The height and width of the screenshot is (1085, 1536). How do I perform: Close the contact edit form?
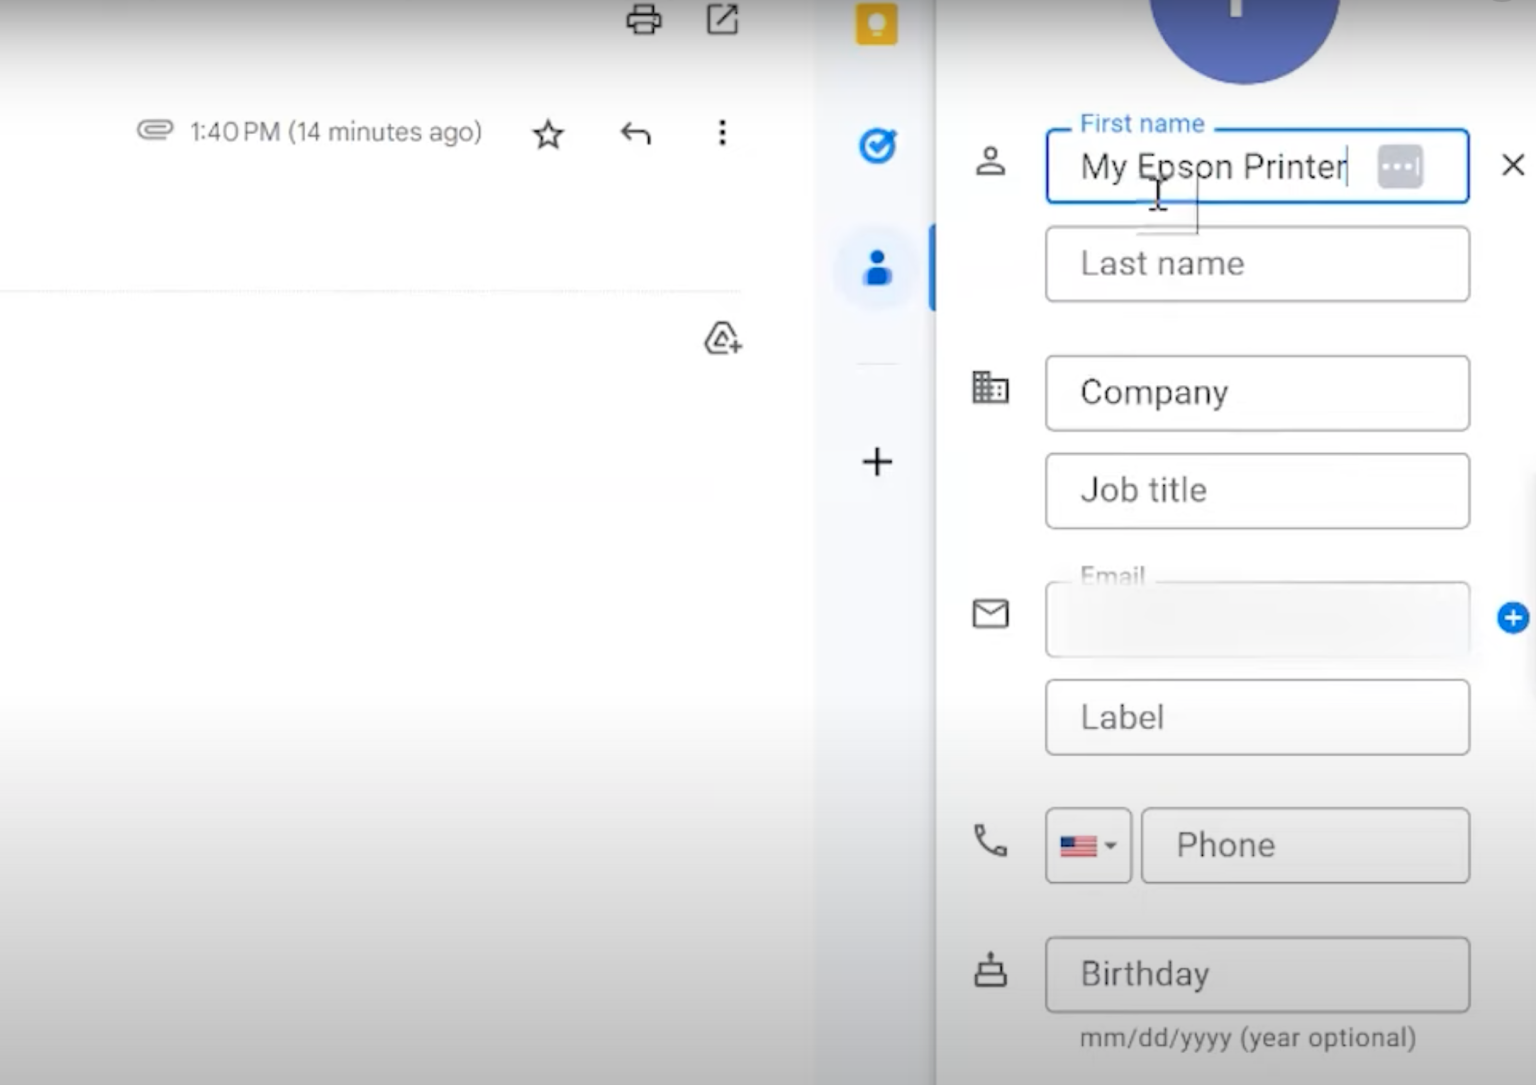pyautogui.click(x=1513, y=165)
